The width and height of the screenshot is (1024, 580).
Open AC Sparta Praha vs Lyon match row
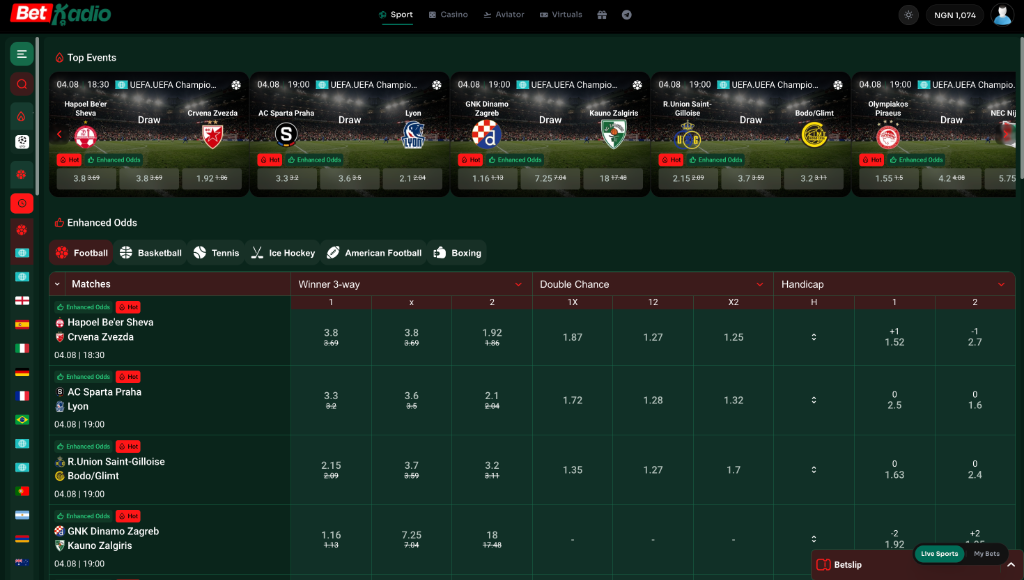pos(170,400)
